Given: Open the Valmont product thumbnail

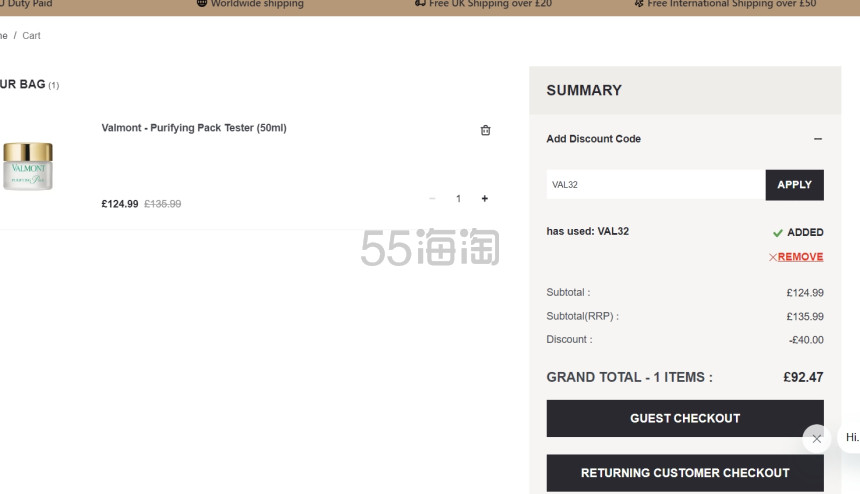Looking at the screenshot, I should (28, 166).
